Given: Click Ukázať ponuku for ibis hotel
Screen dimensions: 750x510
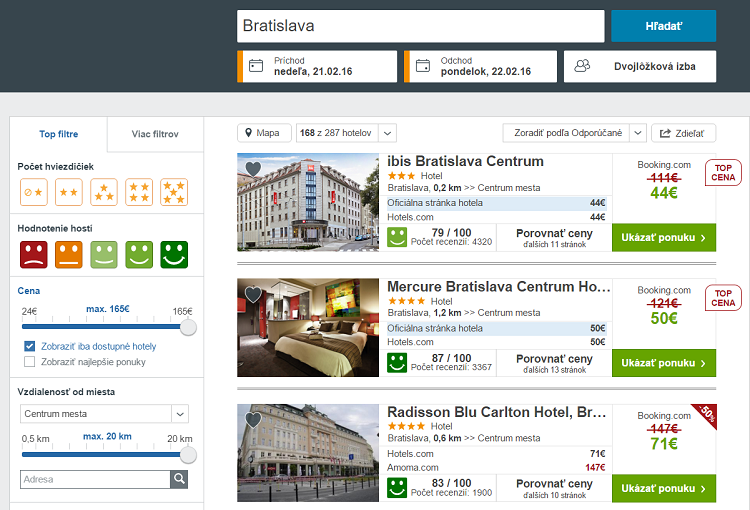Looking at the screenshot, I should click(664, 237).
